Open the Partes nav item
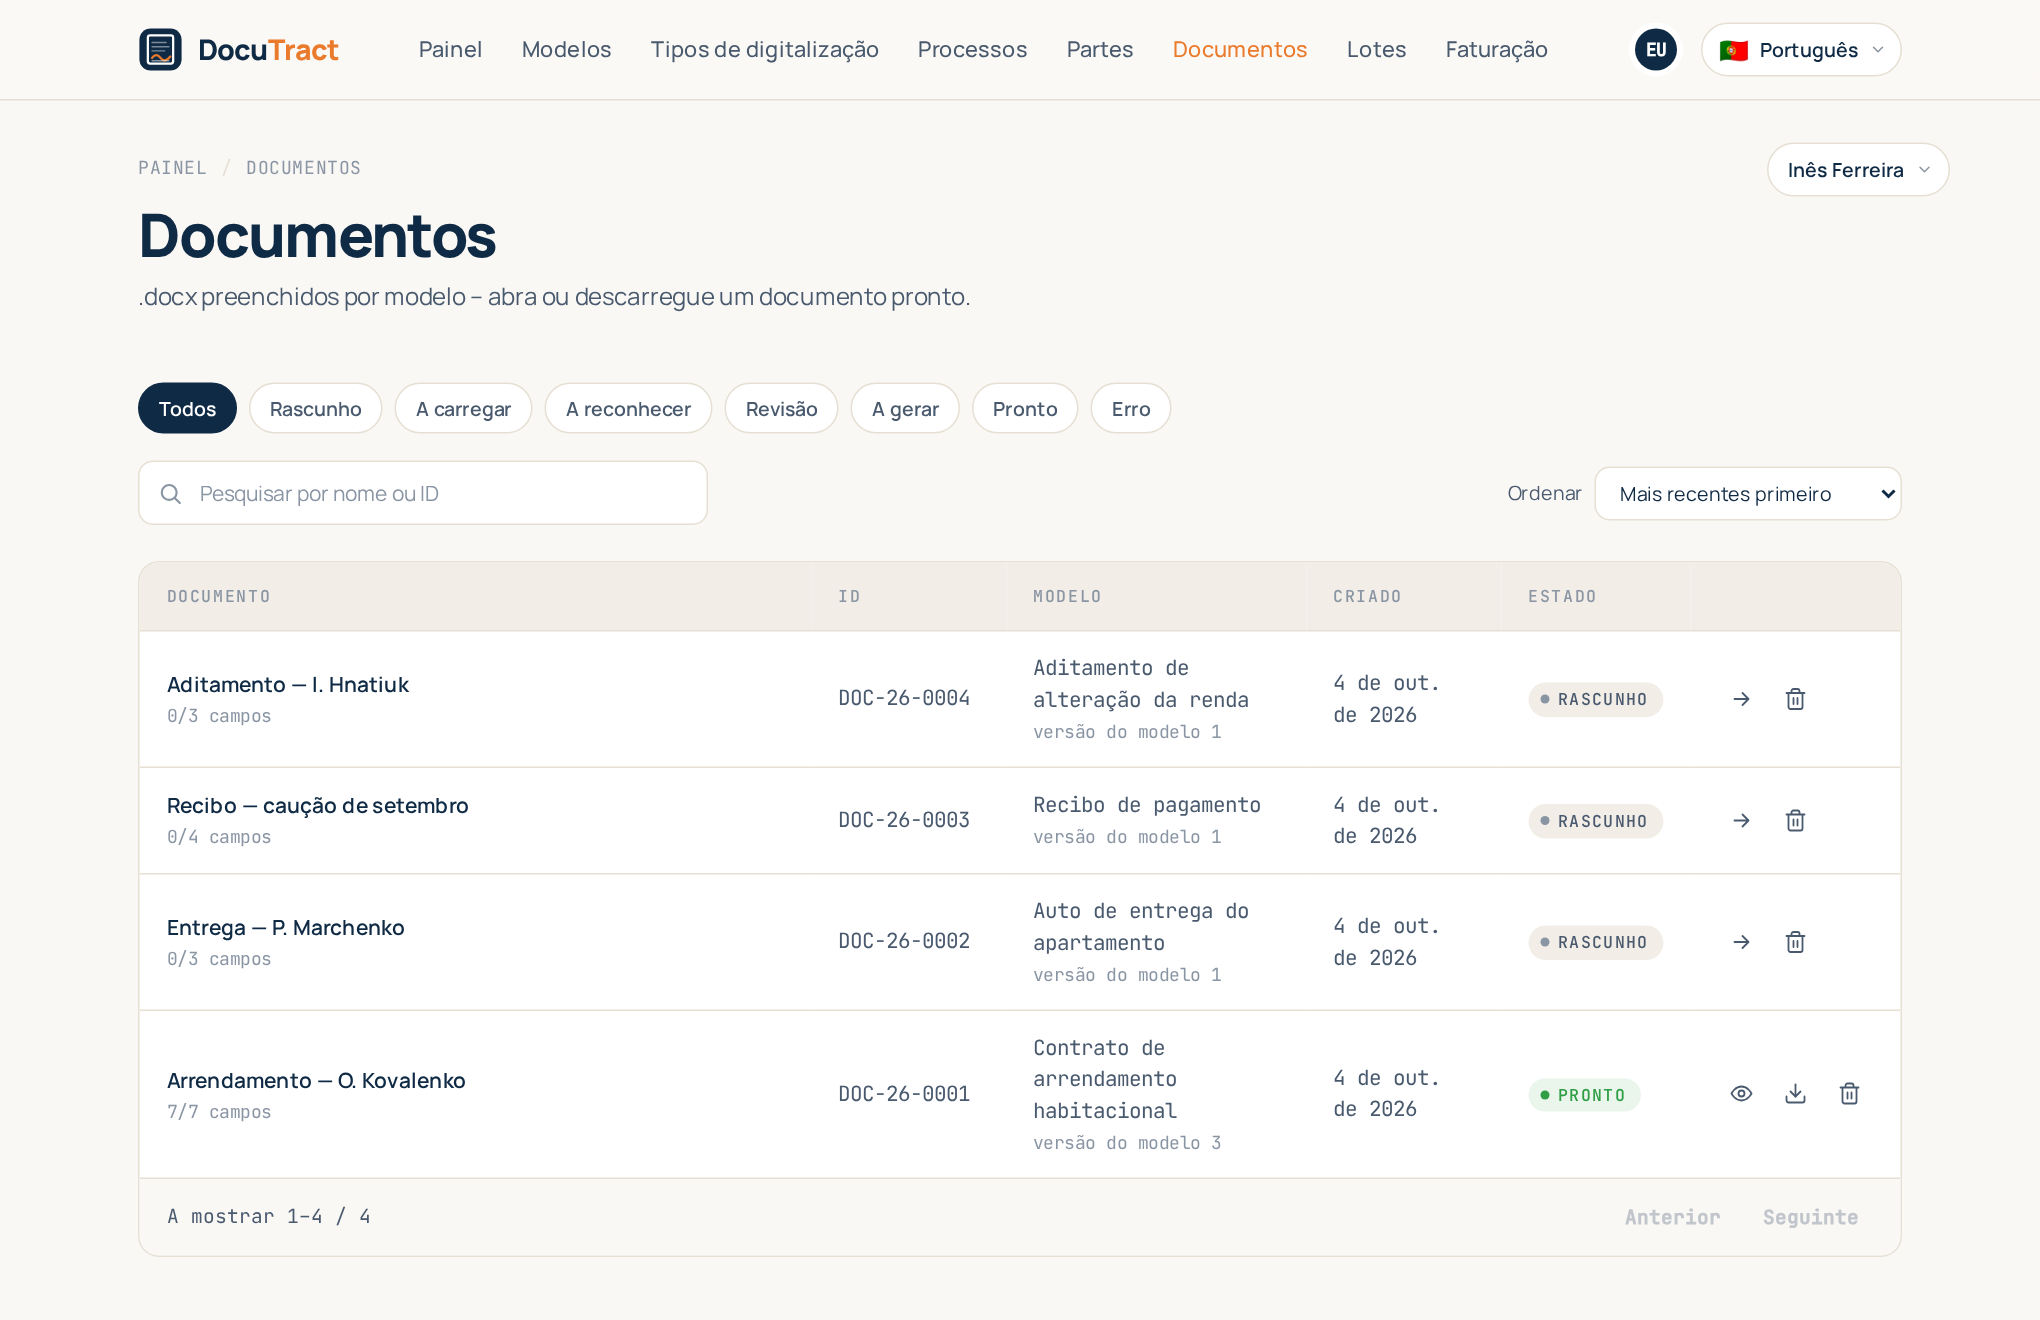 [x=1099, y=49]
